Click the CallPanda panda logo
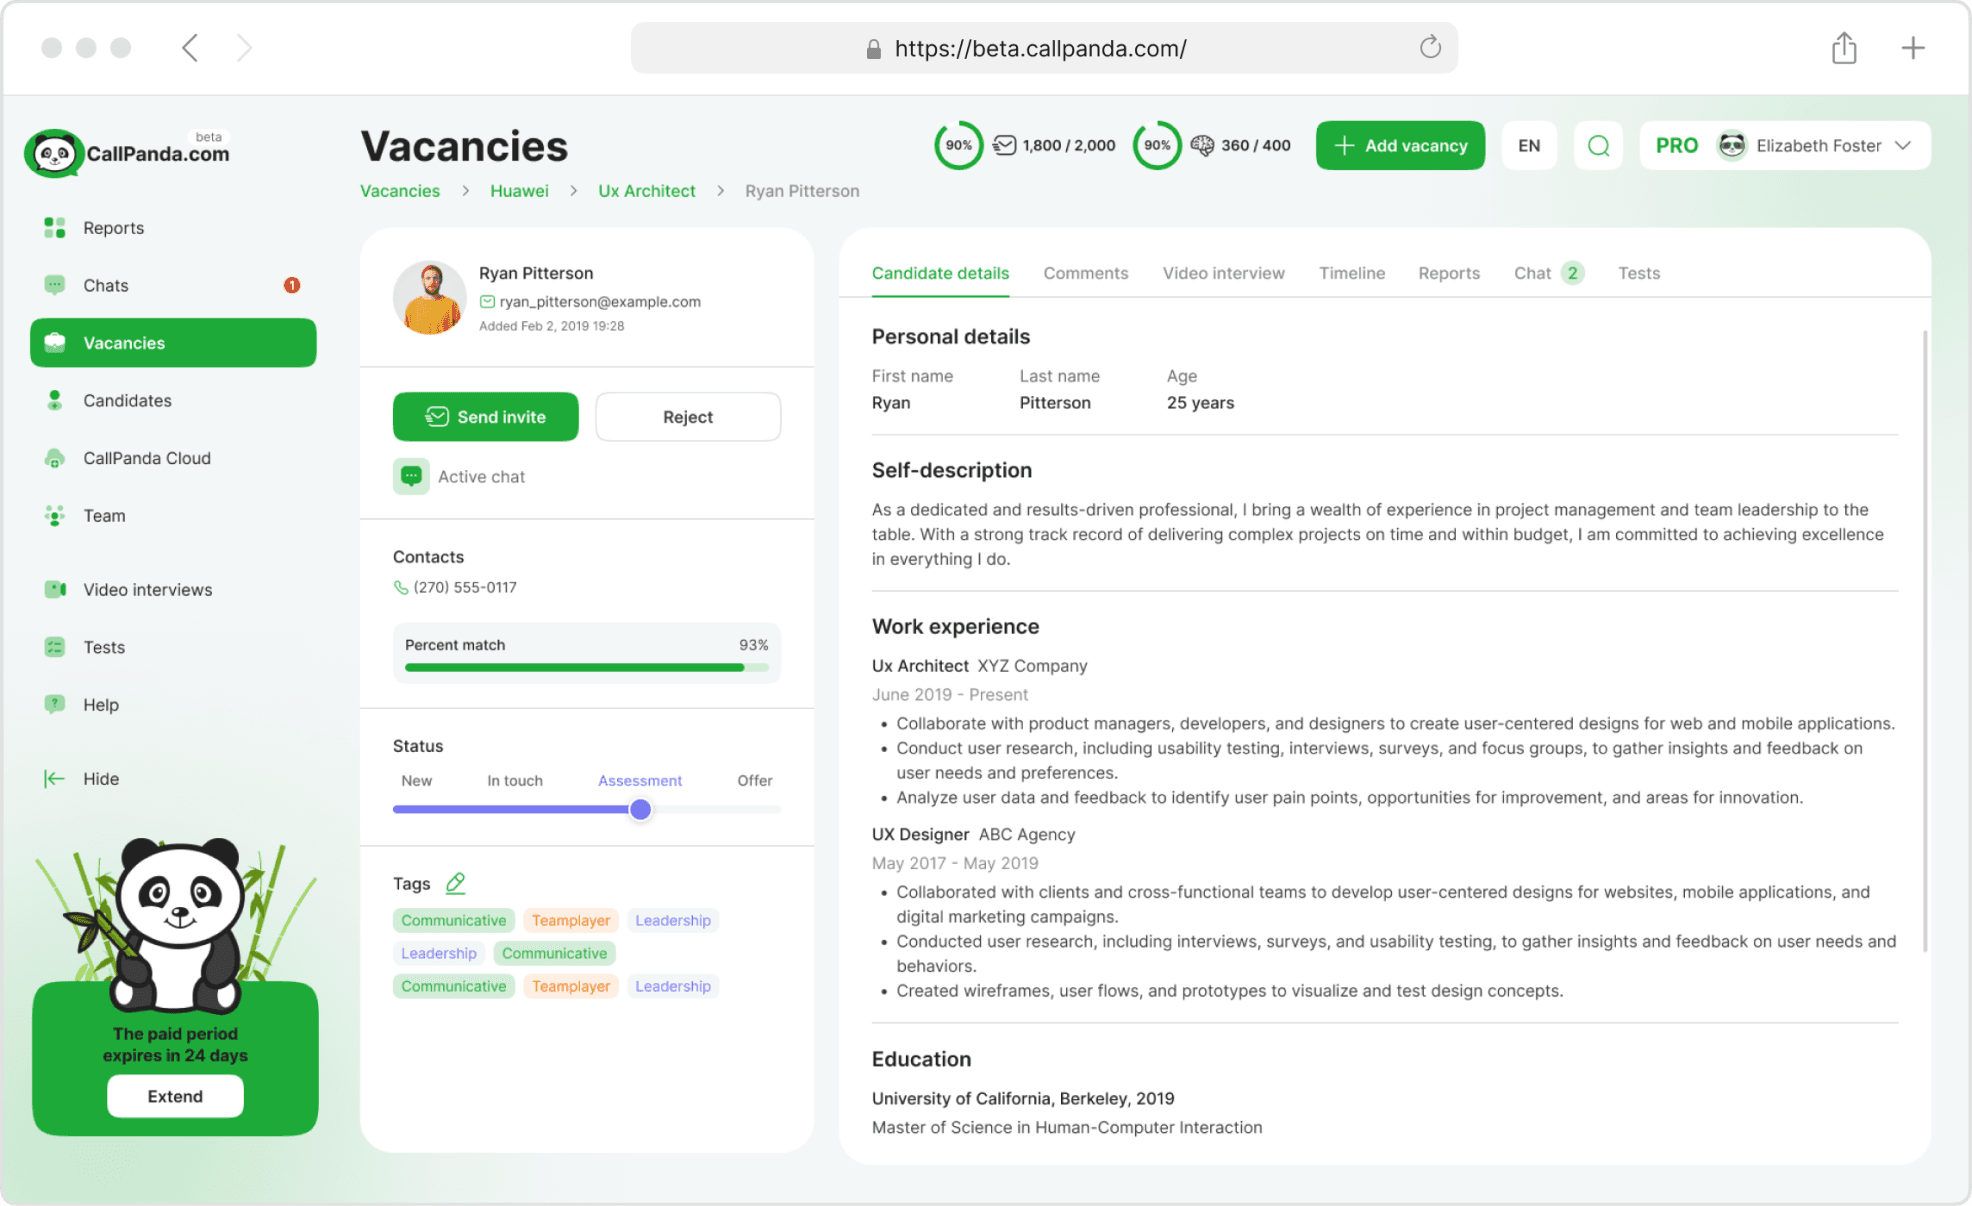1972x1206 pixels. coord(54,154)
